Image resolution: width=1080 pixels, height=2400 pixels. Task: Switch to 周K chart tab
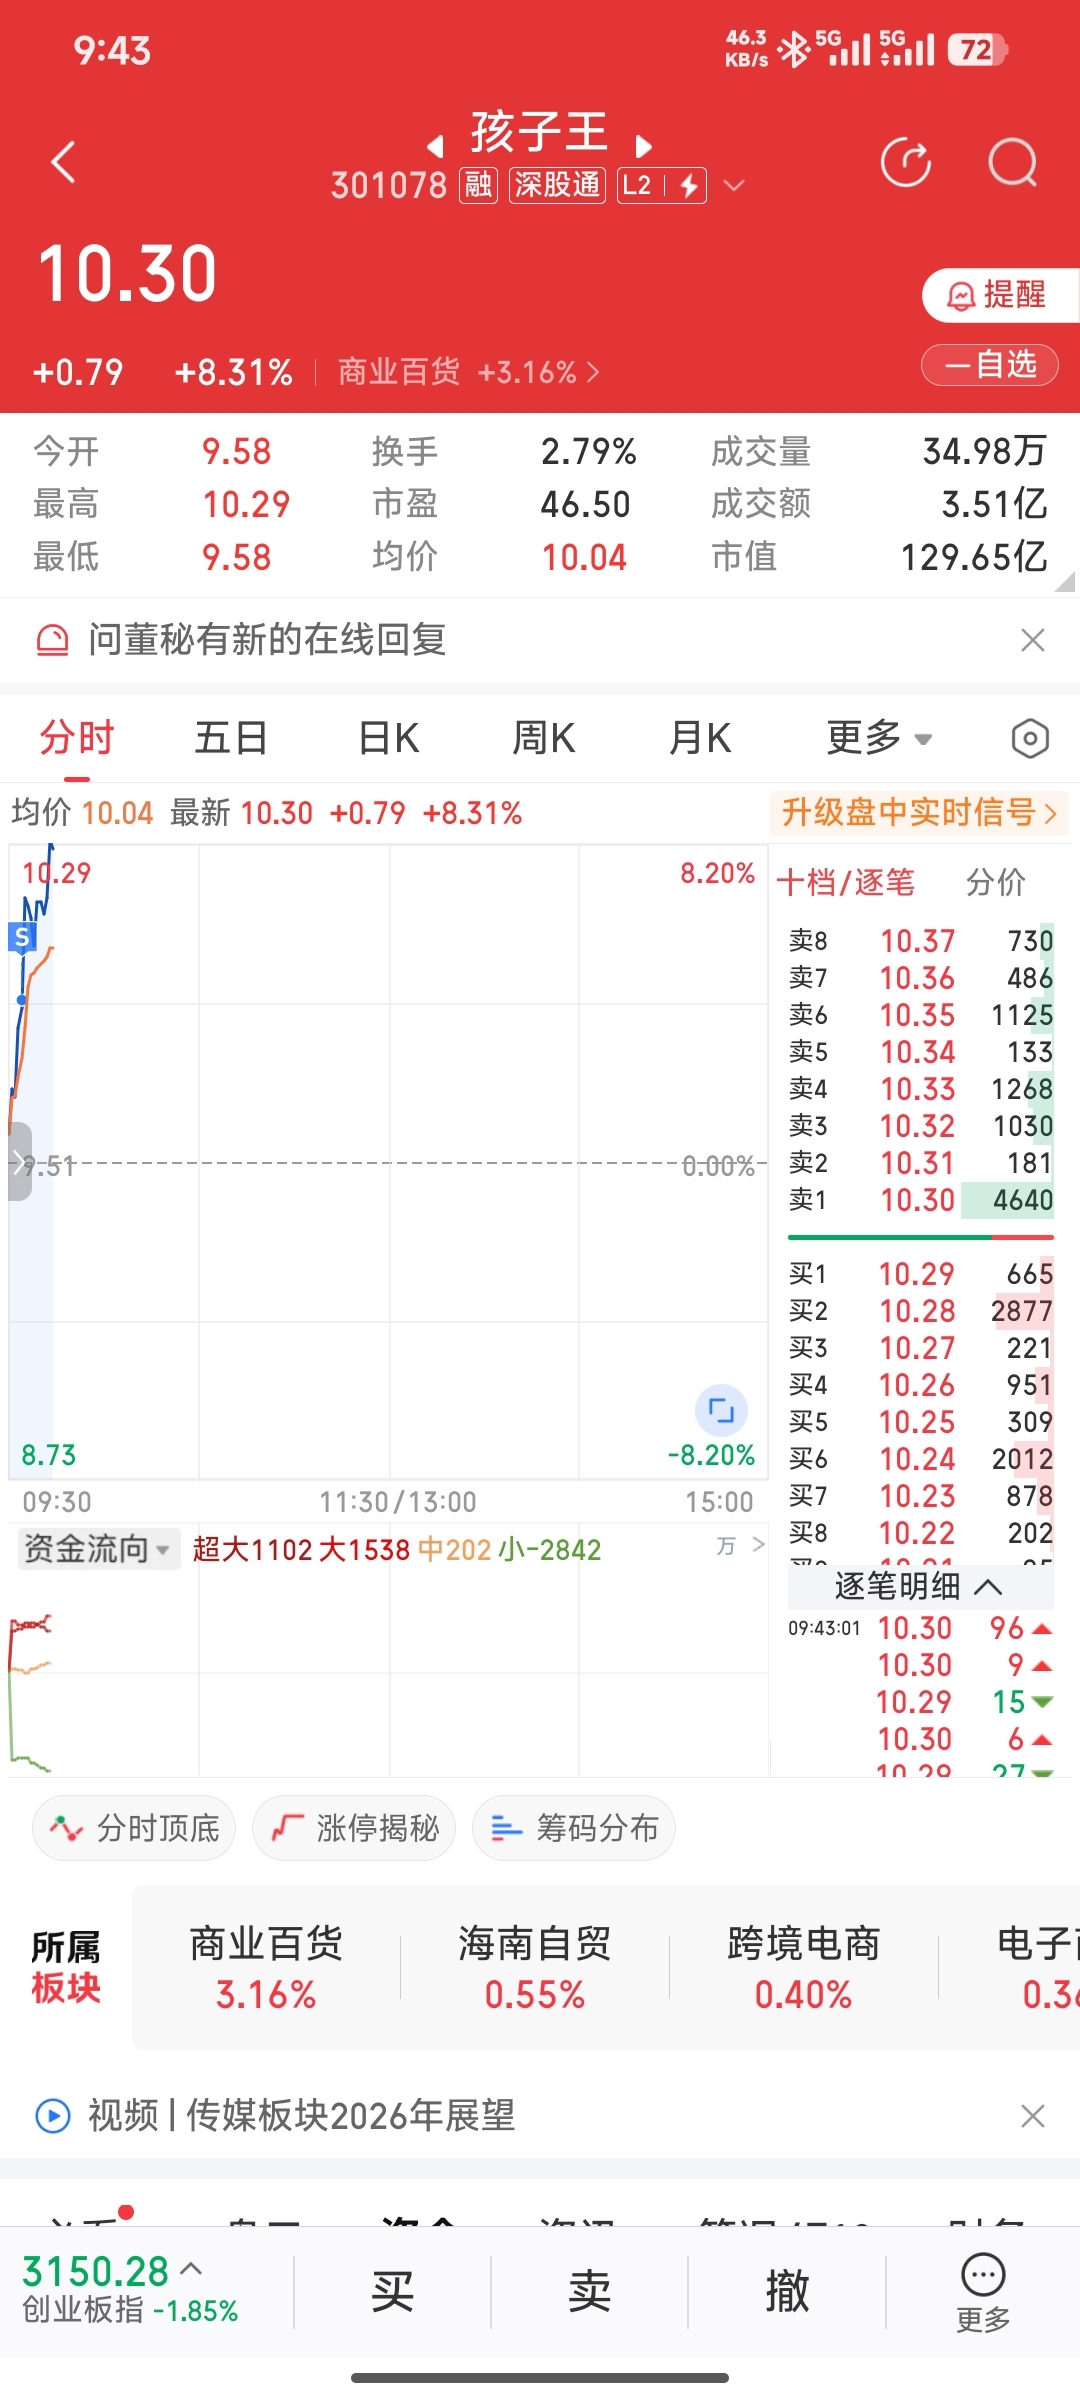coord(544,738)
